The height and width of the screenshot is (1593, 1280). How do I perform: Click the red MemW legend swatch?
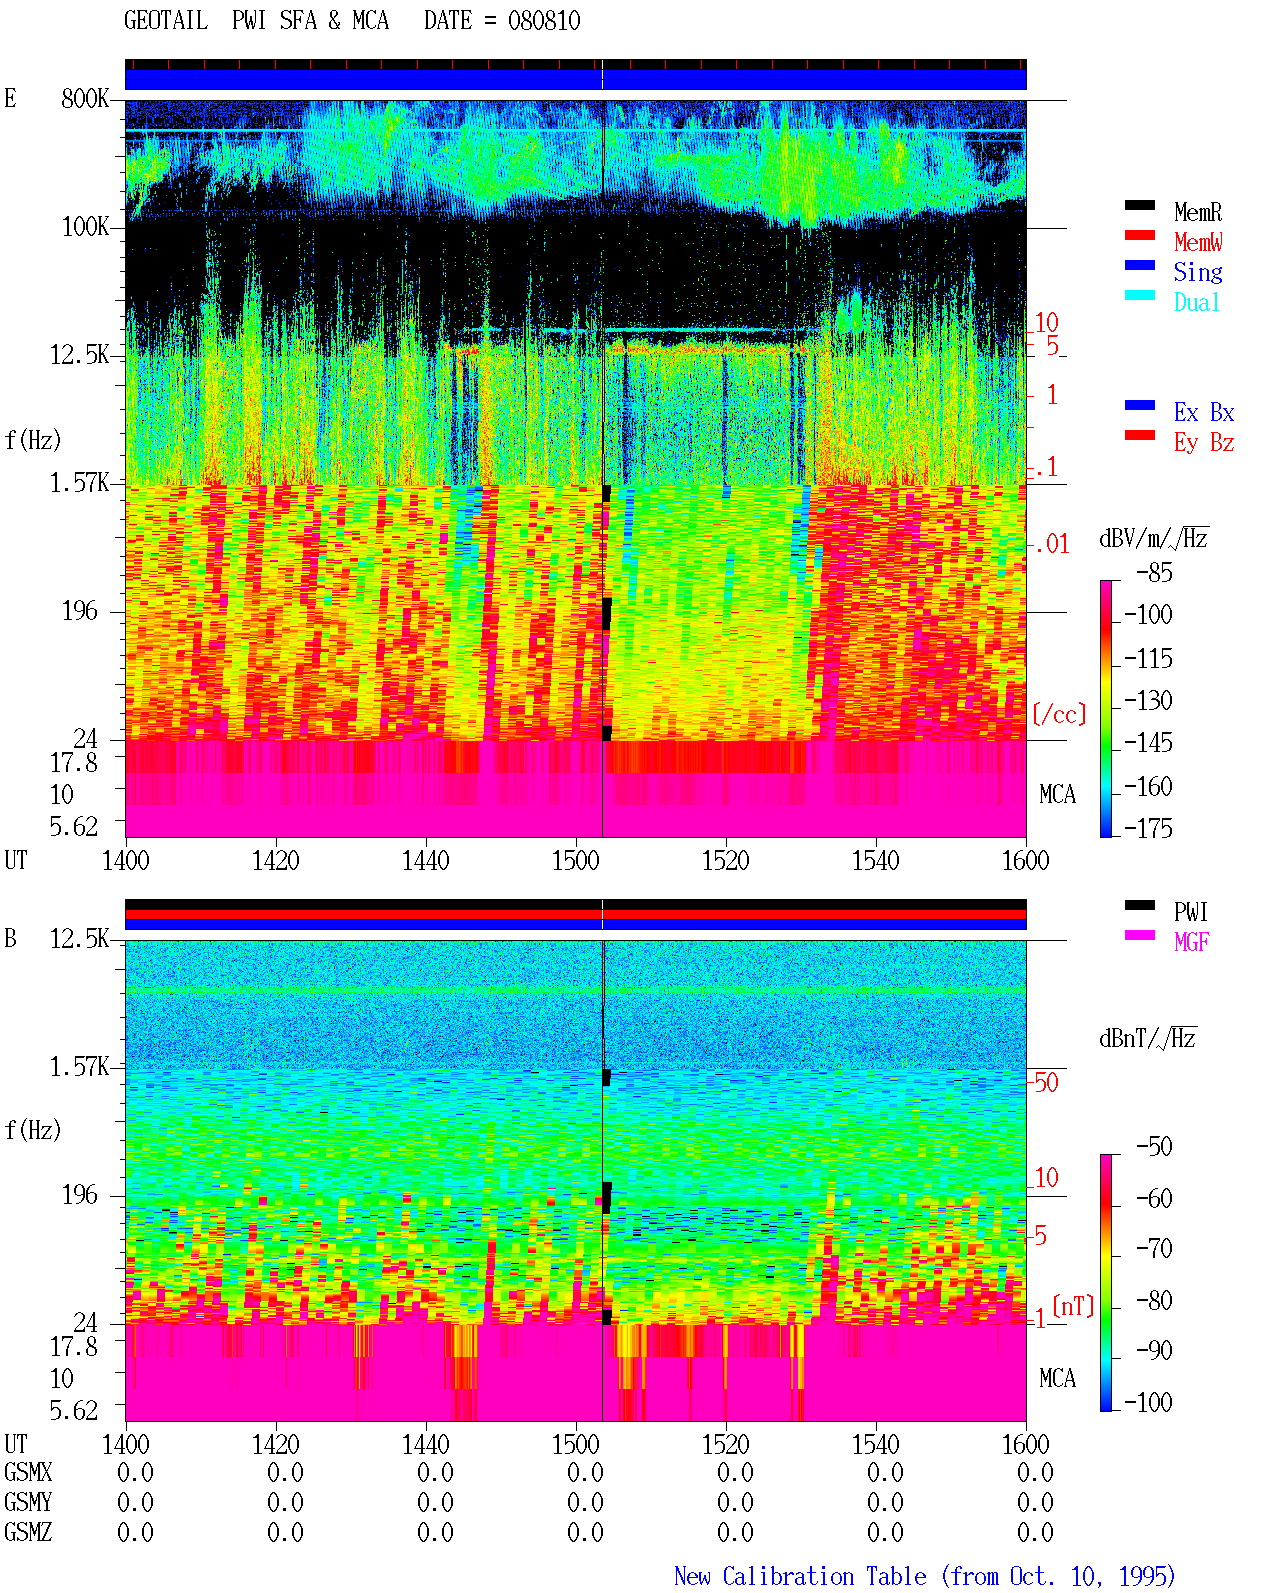click(x=1140, y=235)
